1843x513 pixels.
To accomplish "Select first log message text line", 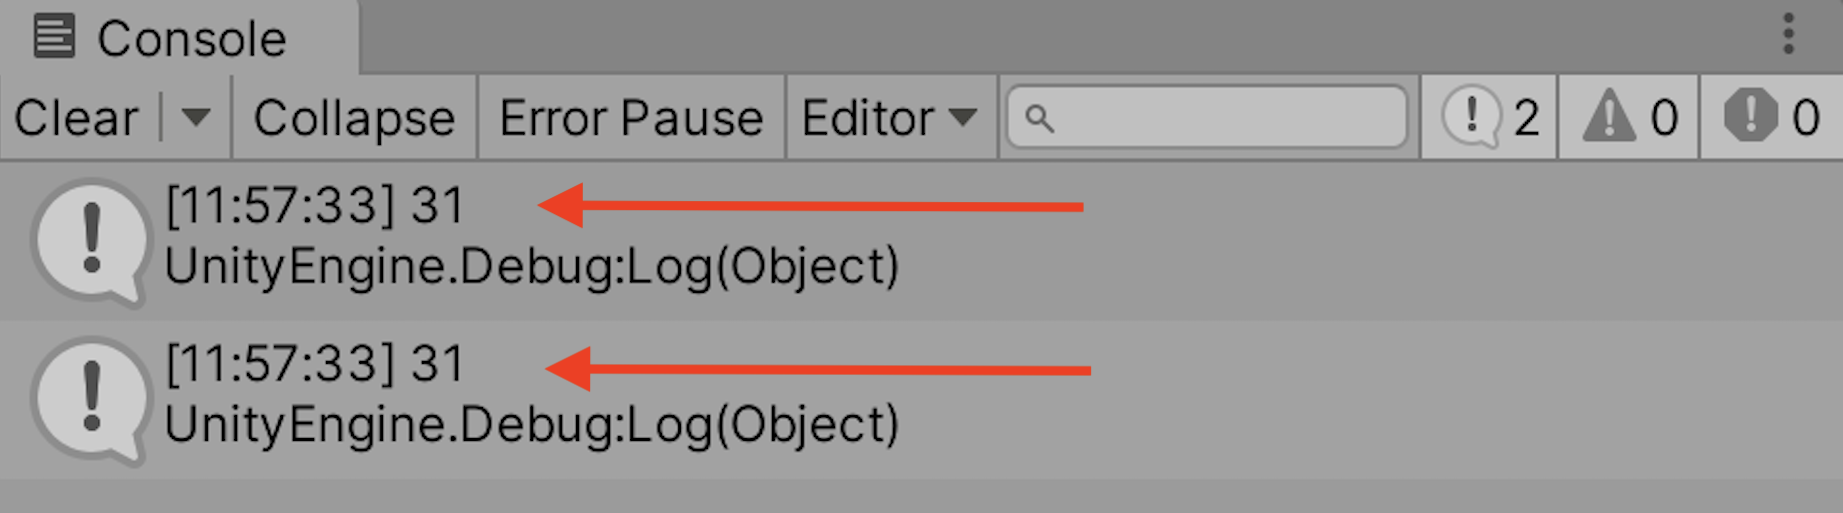I will (315, 206).
